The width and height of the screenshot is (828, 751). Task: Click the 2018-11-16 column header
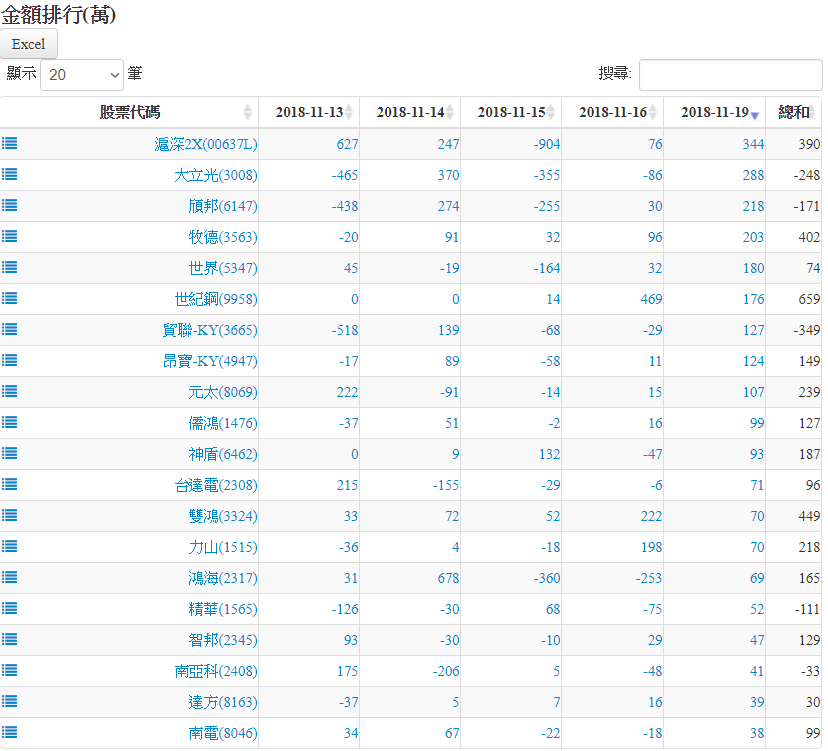(x=612, y=113)
